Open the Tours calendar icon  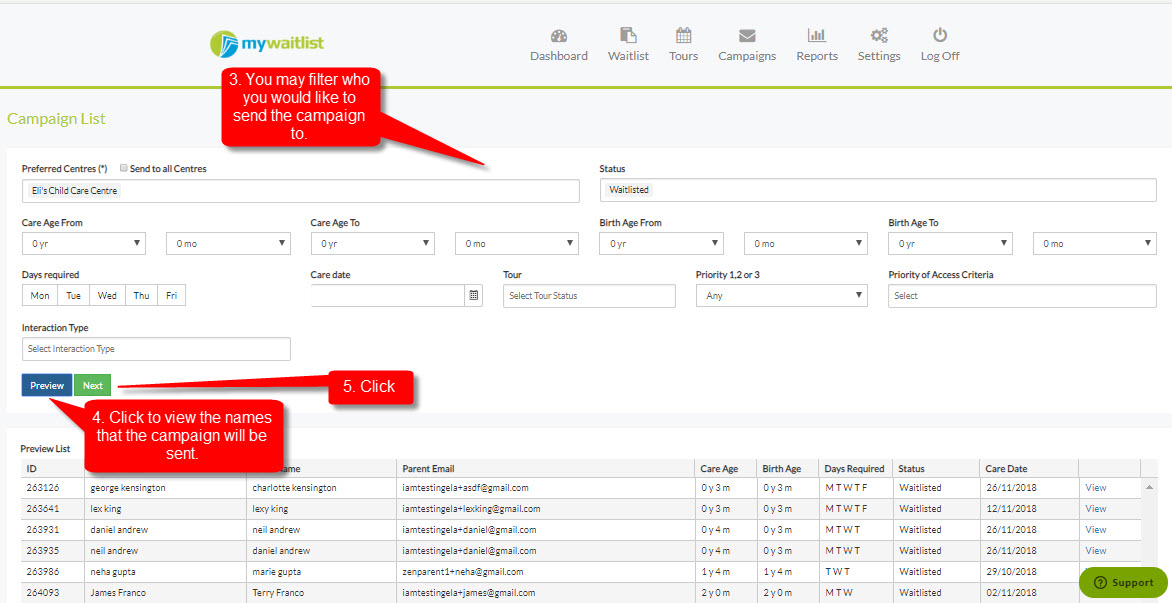683,35
